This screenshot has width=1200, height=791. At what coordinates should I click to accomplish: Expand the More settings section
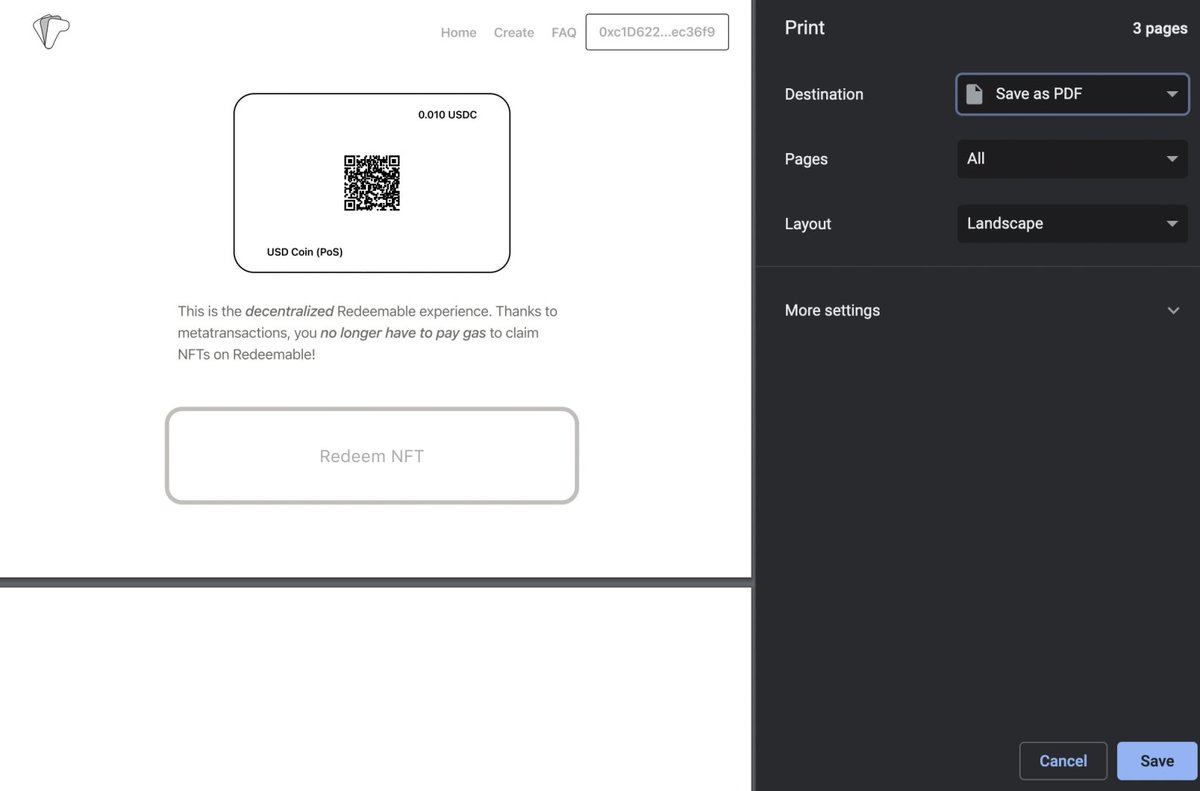pyautogui.click(x=982, y=310)
